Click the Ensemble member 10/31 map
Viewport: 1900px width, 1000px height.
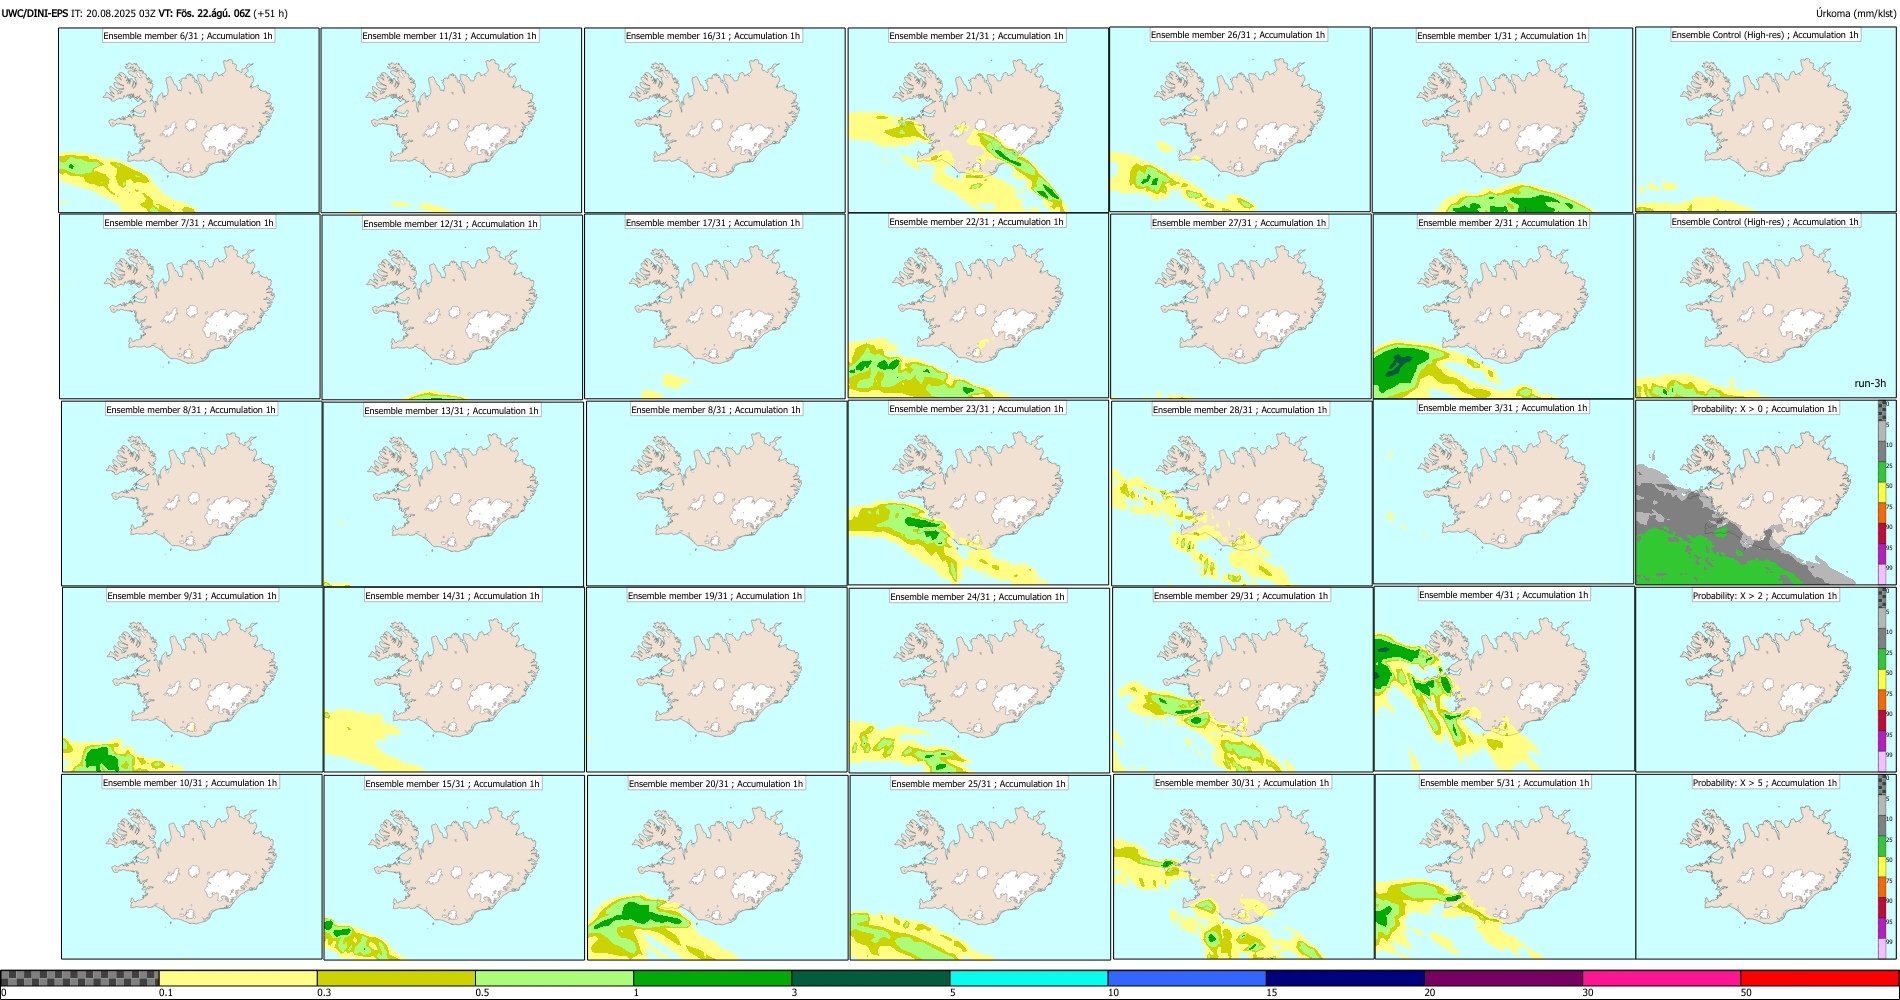[192, 867]
